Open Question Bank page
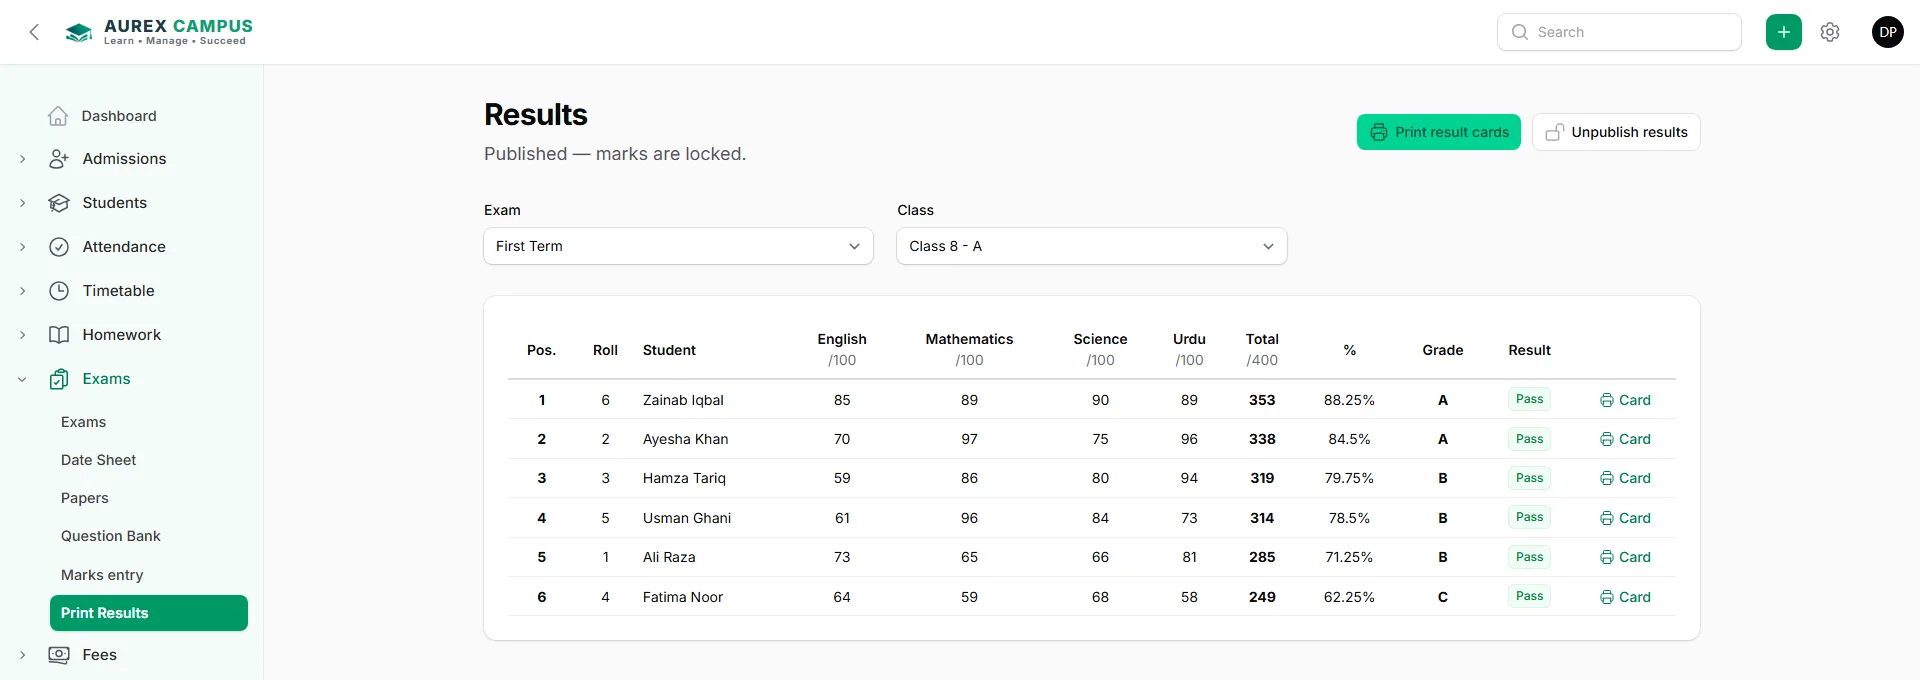Viewport: 1920px width, 680px height. (x=111, y=536)
